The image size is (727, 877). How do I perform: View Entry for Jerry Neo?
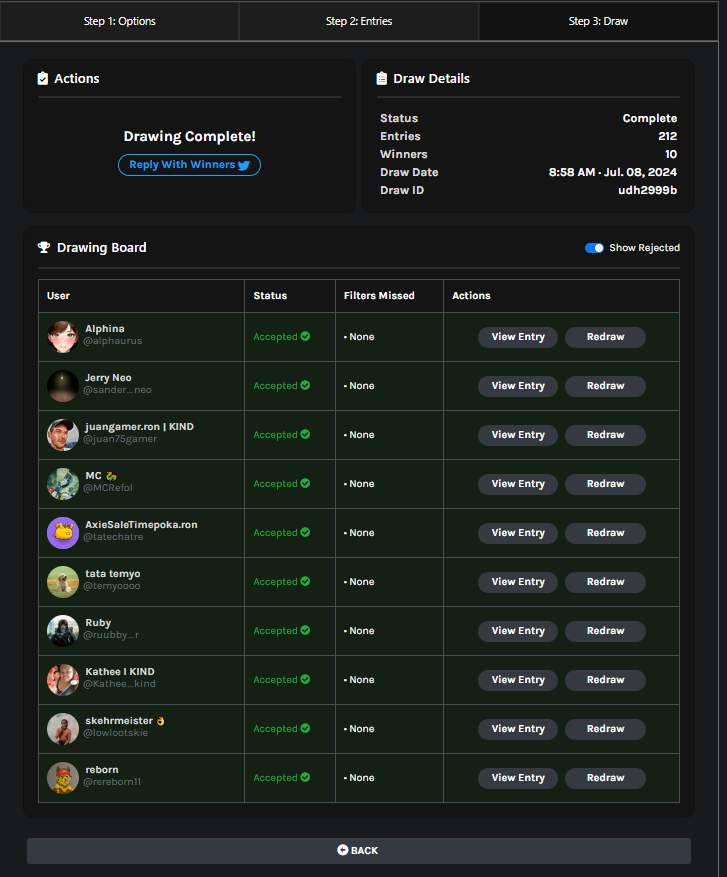tap(518, 386)
